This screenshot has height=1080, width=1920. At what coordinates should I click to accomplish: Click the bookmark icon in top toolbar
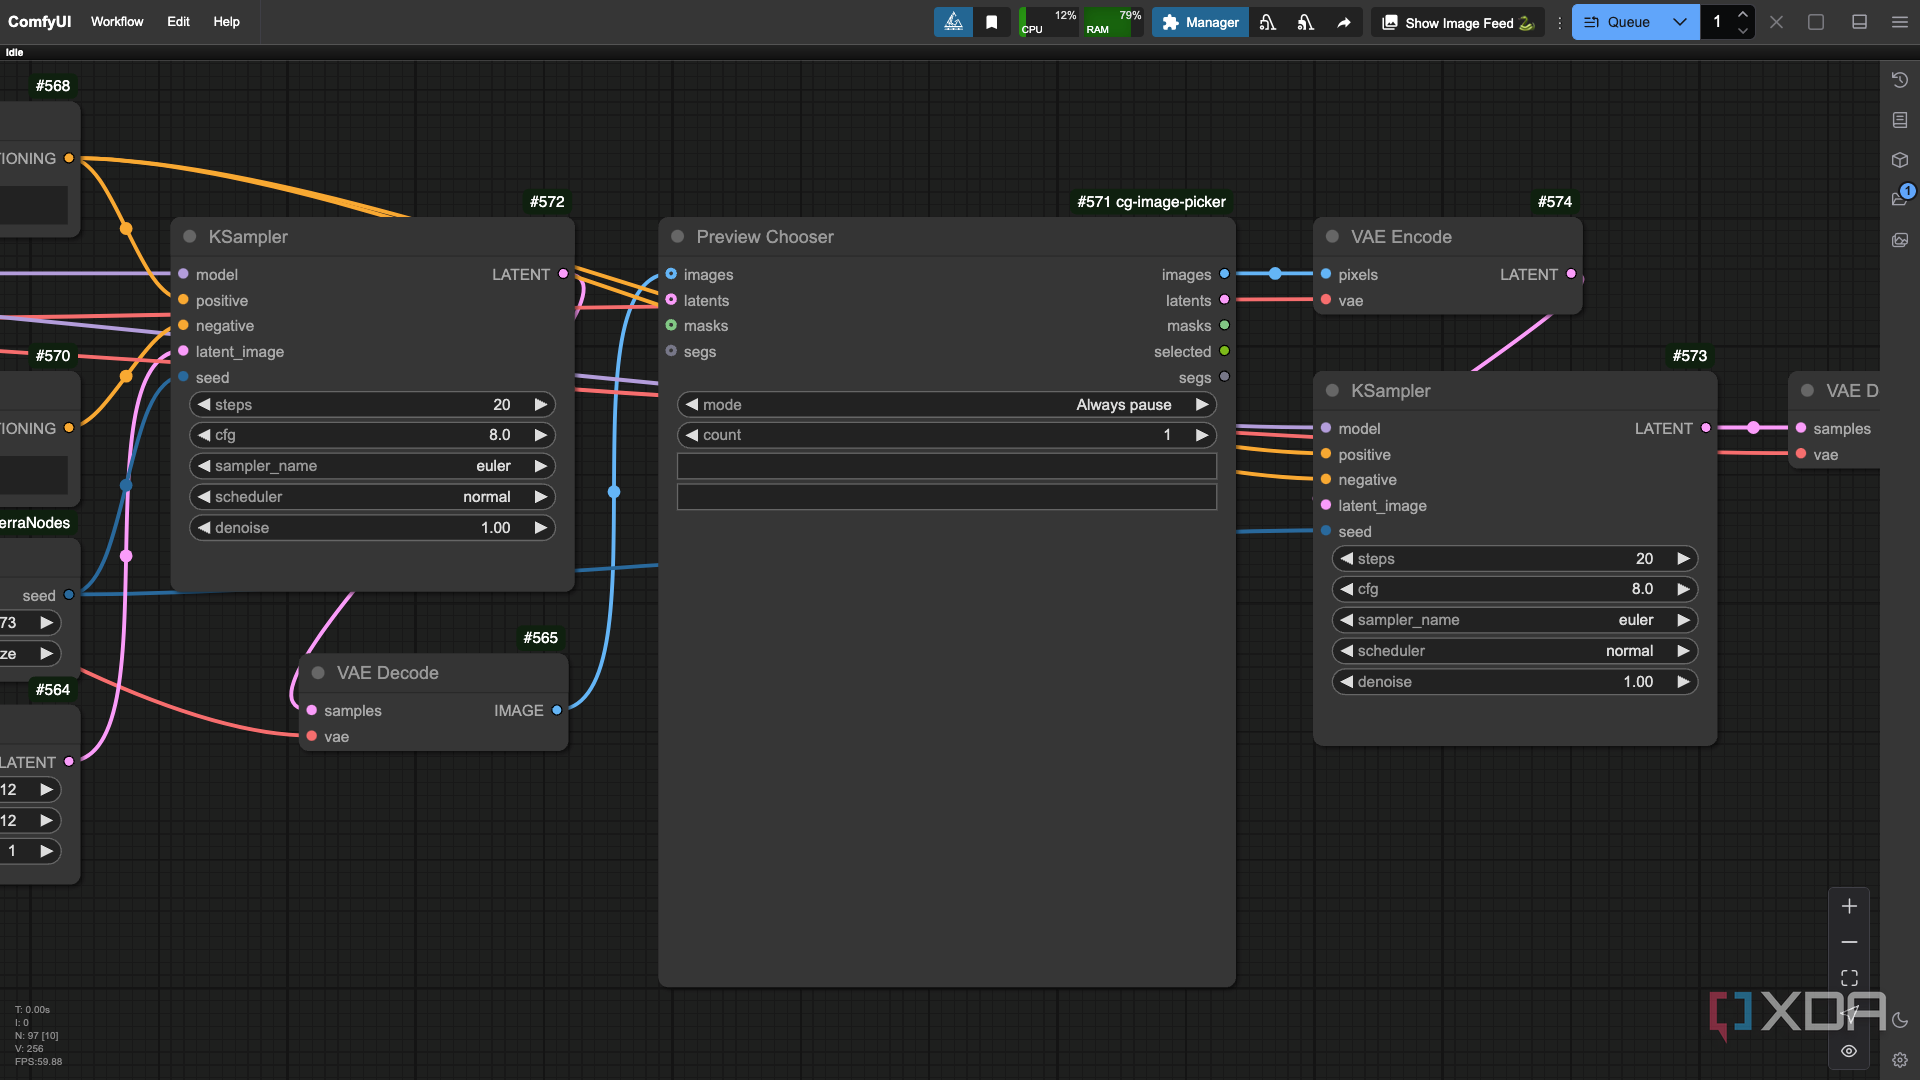pyautogui.click(x=991, y=22)
